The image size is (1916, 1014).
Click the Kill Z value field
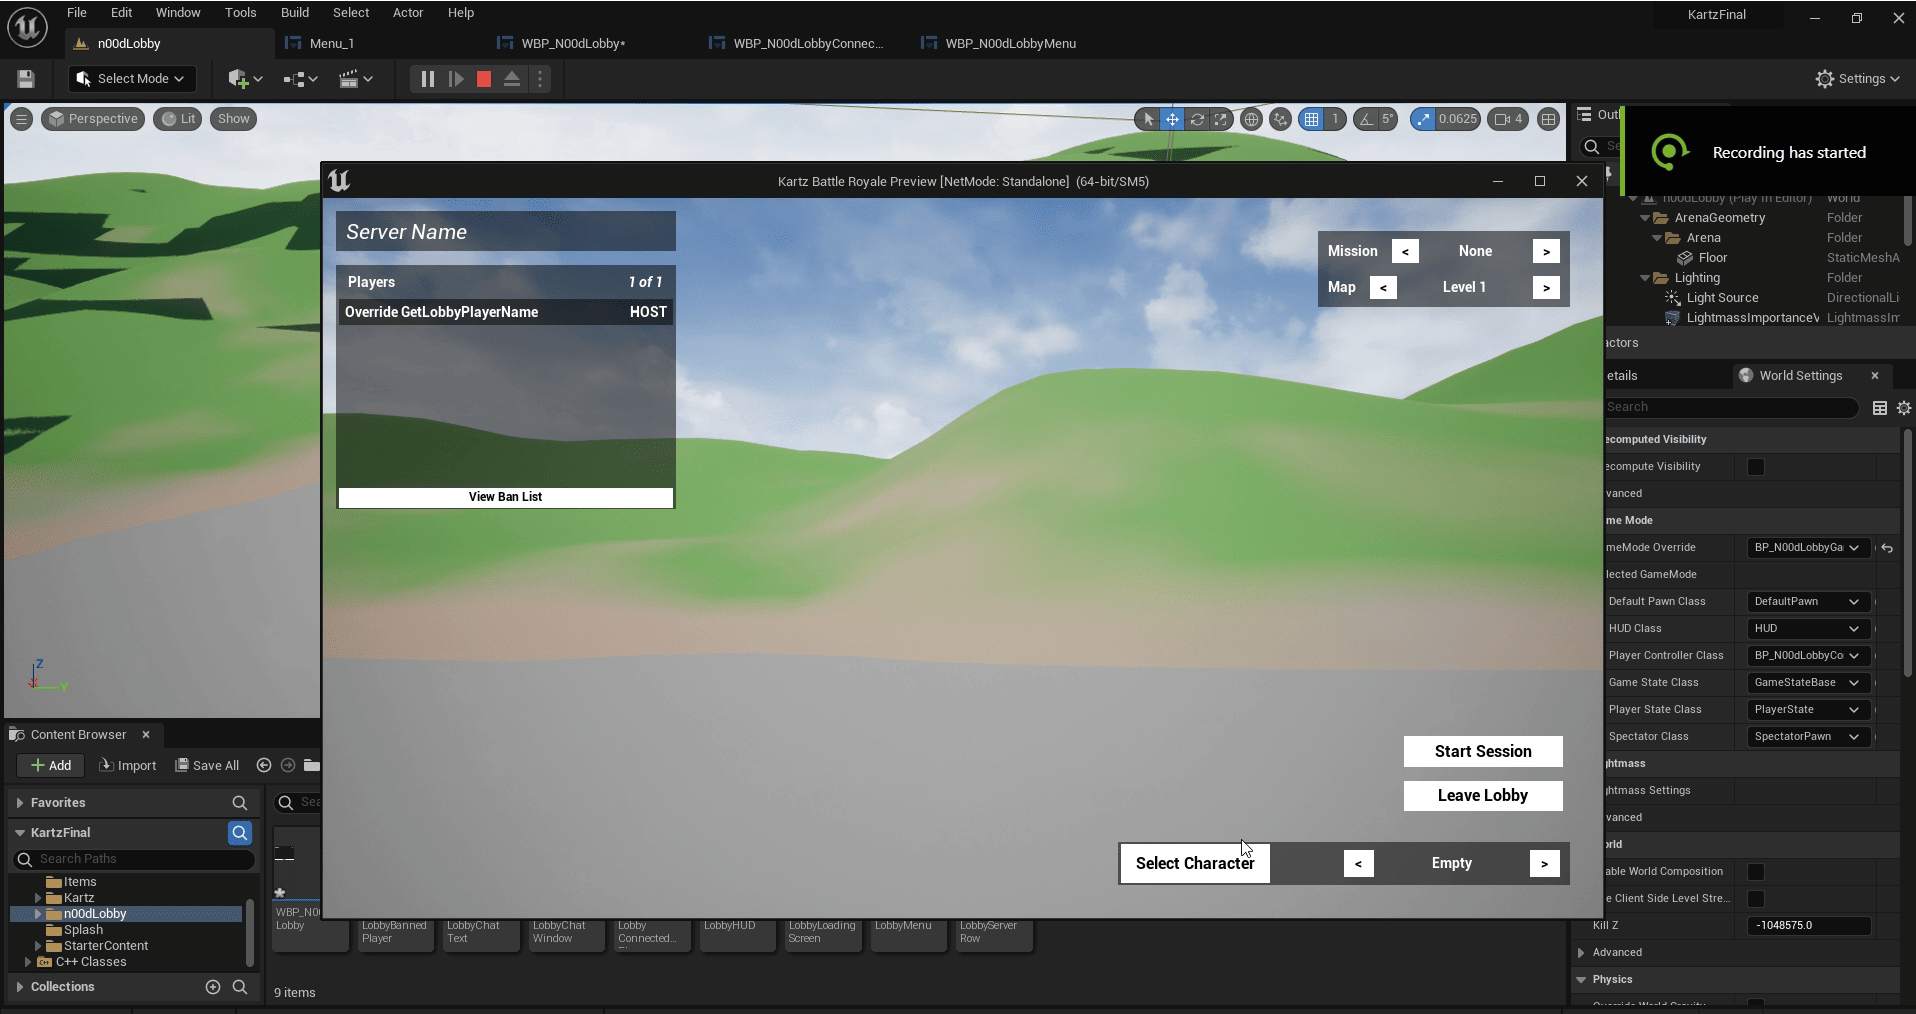[1808, 926]
